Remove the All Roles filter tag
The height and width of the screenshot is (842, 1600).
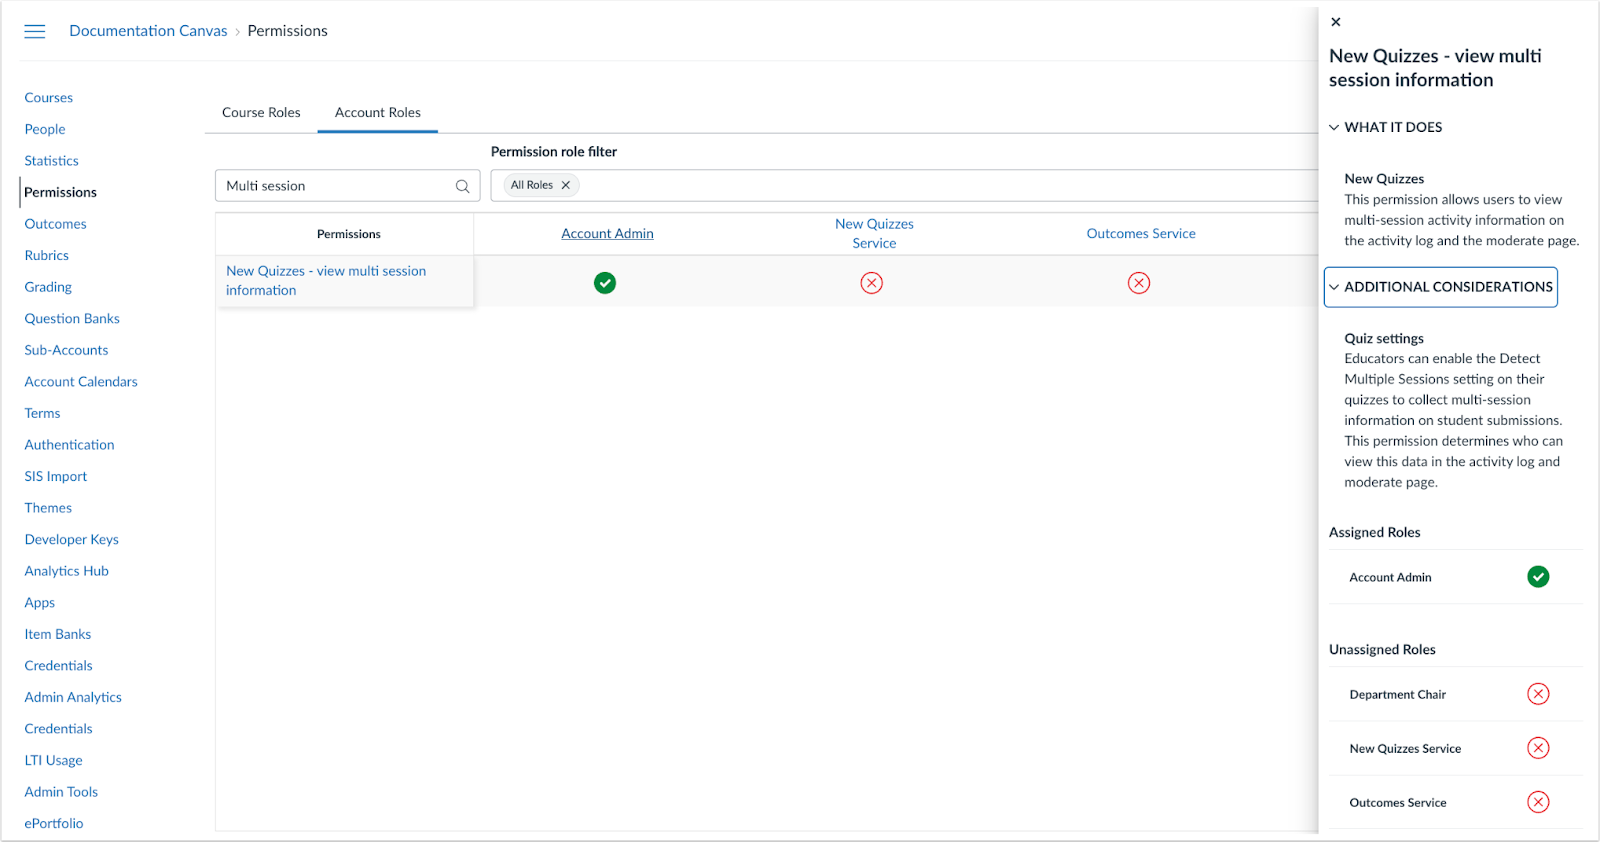(x=566, y=185)
